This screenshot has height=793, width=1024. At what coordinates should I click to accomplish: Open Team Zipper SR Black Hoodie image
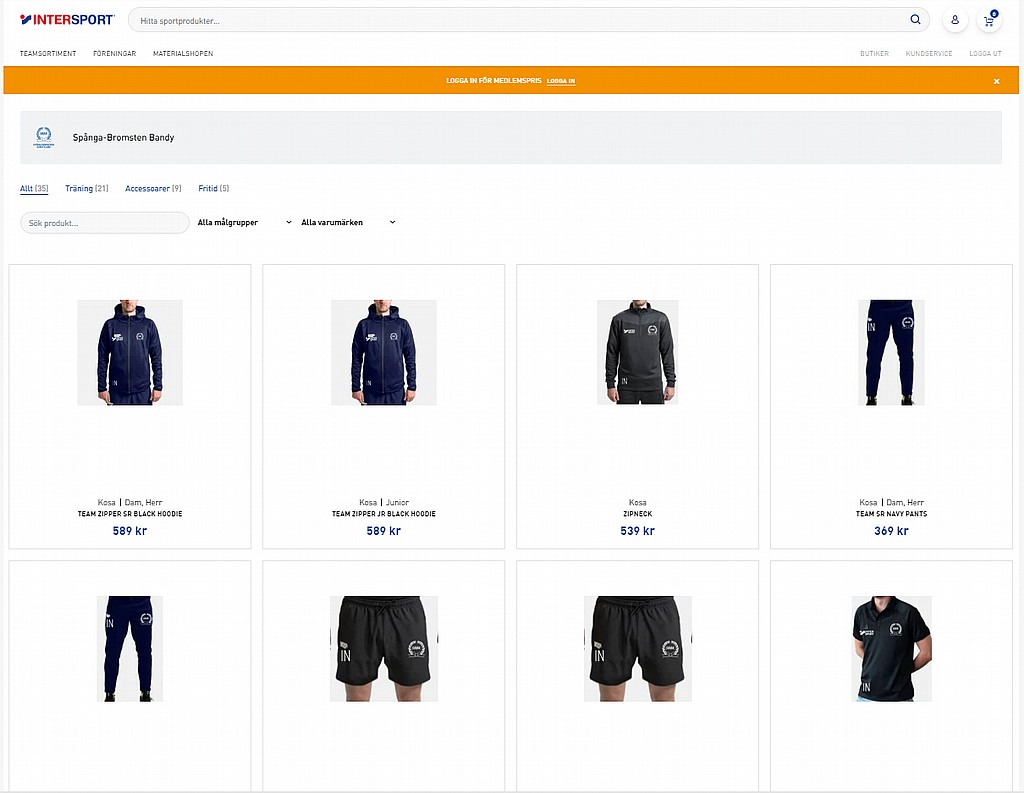(x=130, y=353)
